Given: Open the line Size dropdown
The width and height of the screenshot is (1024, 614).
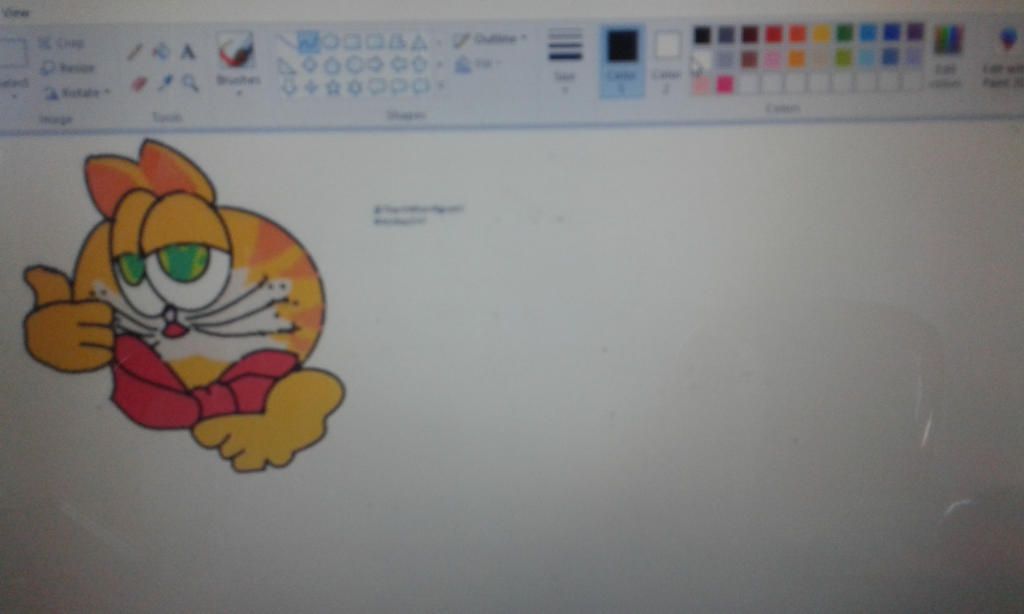Looking at the screenshot, I should click(x=565, y=62).
